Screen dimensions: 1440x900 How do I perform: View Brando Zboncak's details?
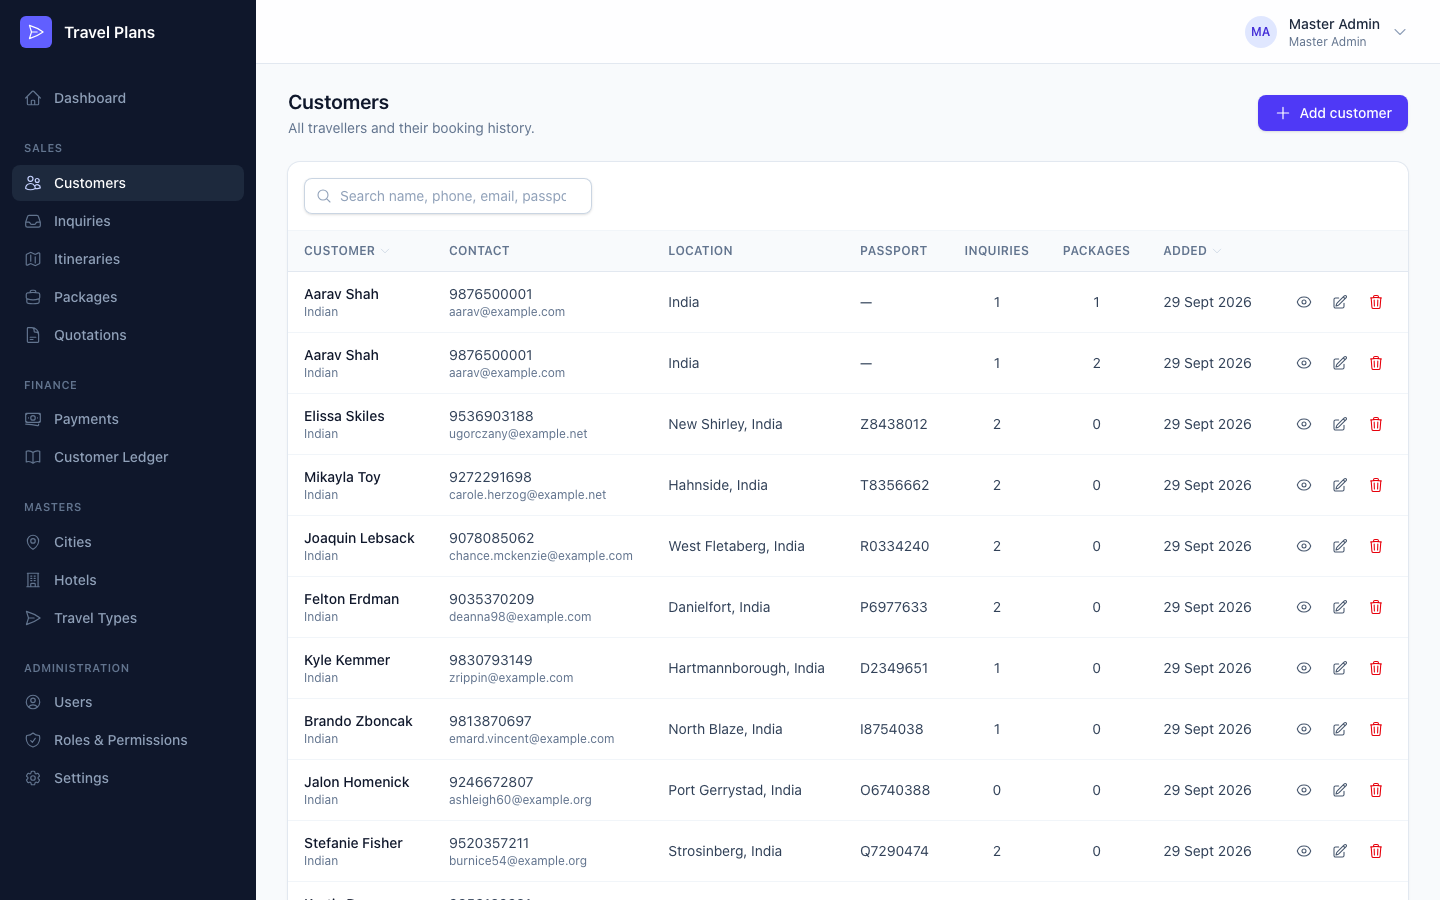click(x=1304, y=729)
